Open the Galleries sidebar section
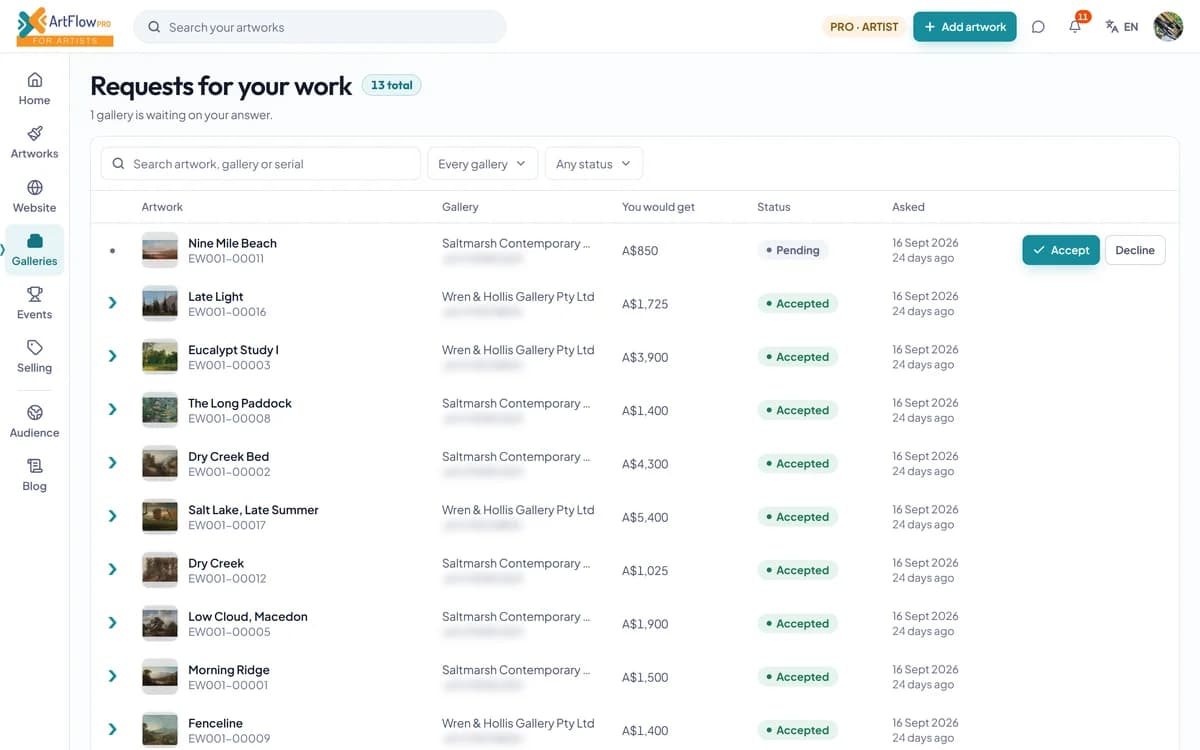 (x=34, y=250)
